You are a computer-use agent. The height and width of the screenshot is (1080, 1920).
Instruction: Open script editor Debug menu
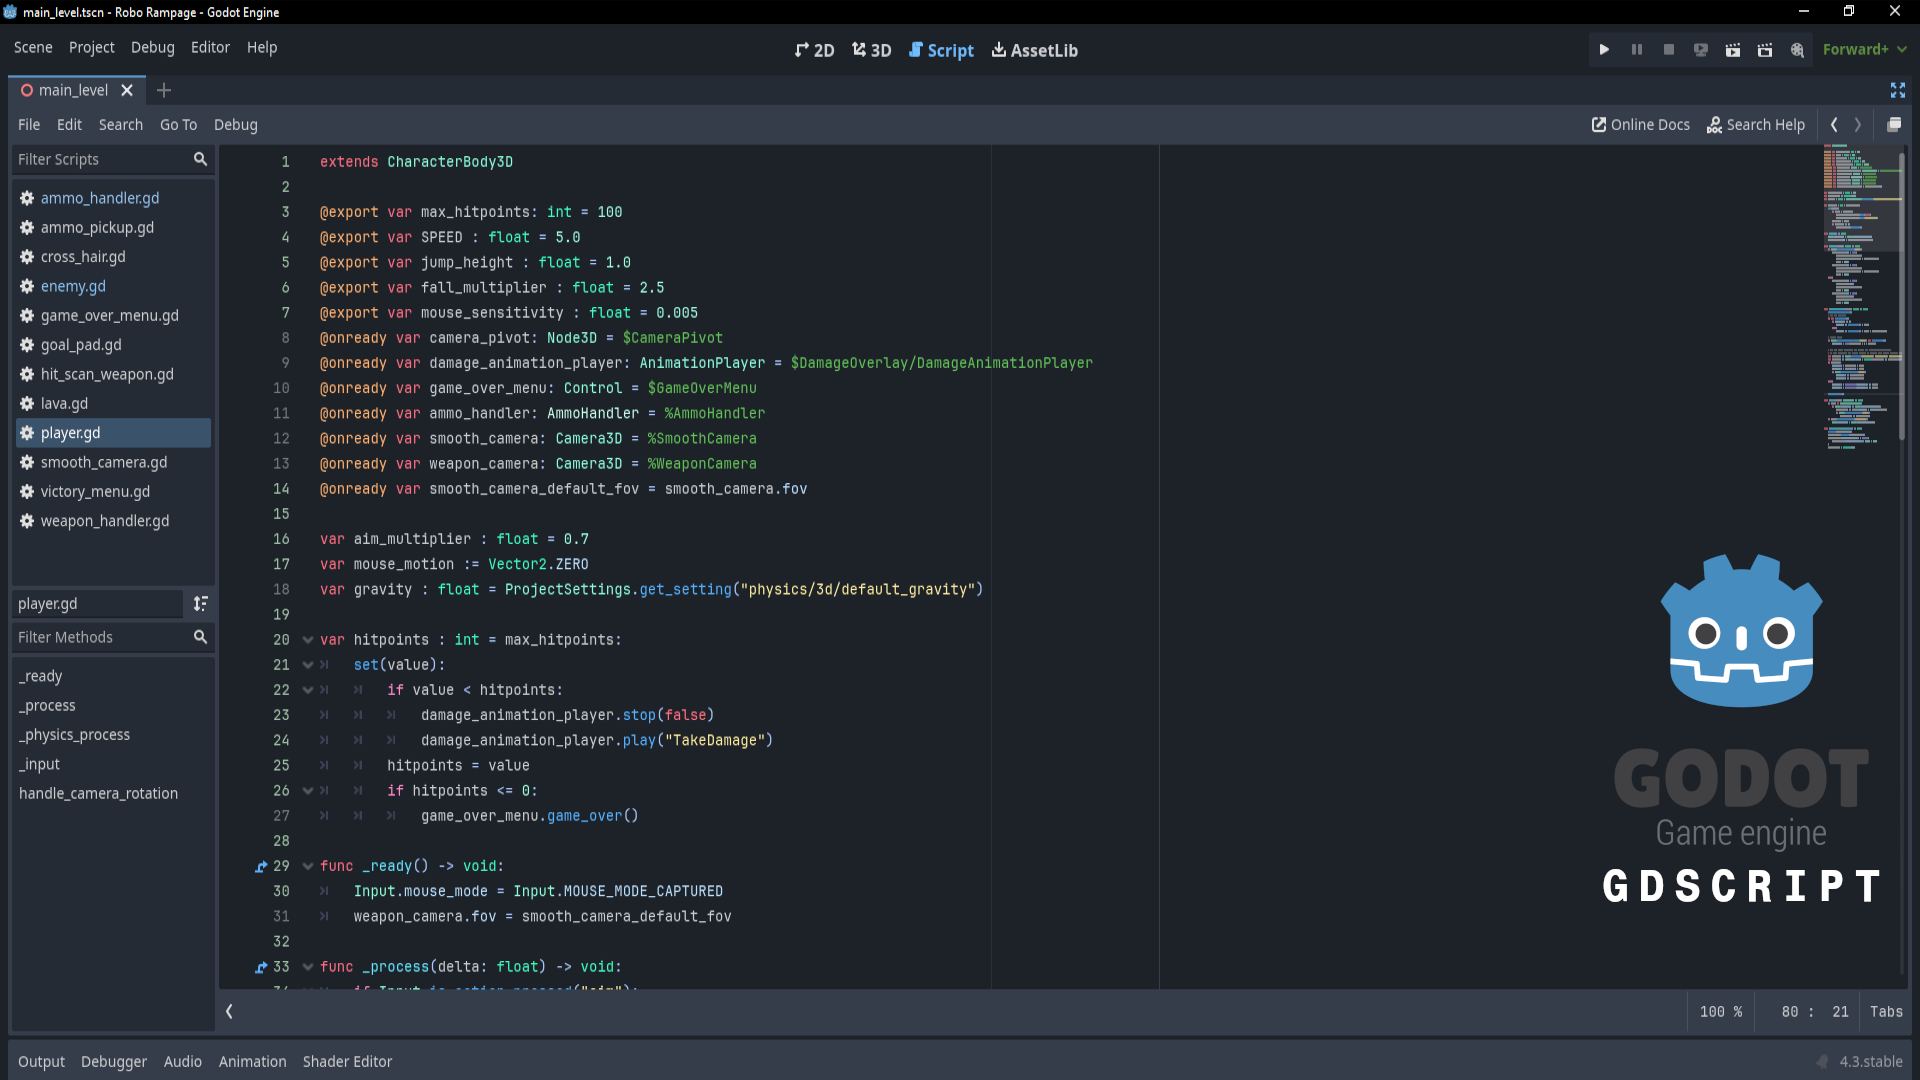[235, 125]
